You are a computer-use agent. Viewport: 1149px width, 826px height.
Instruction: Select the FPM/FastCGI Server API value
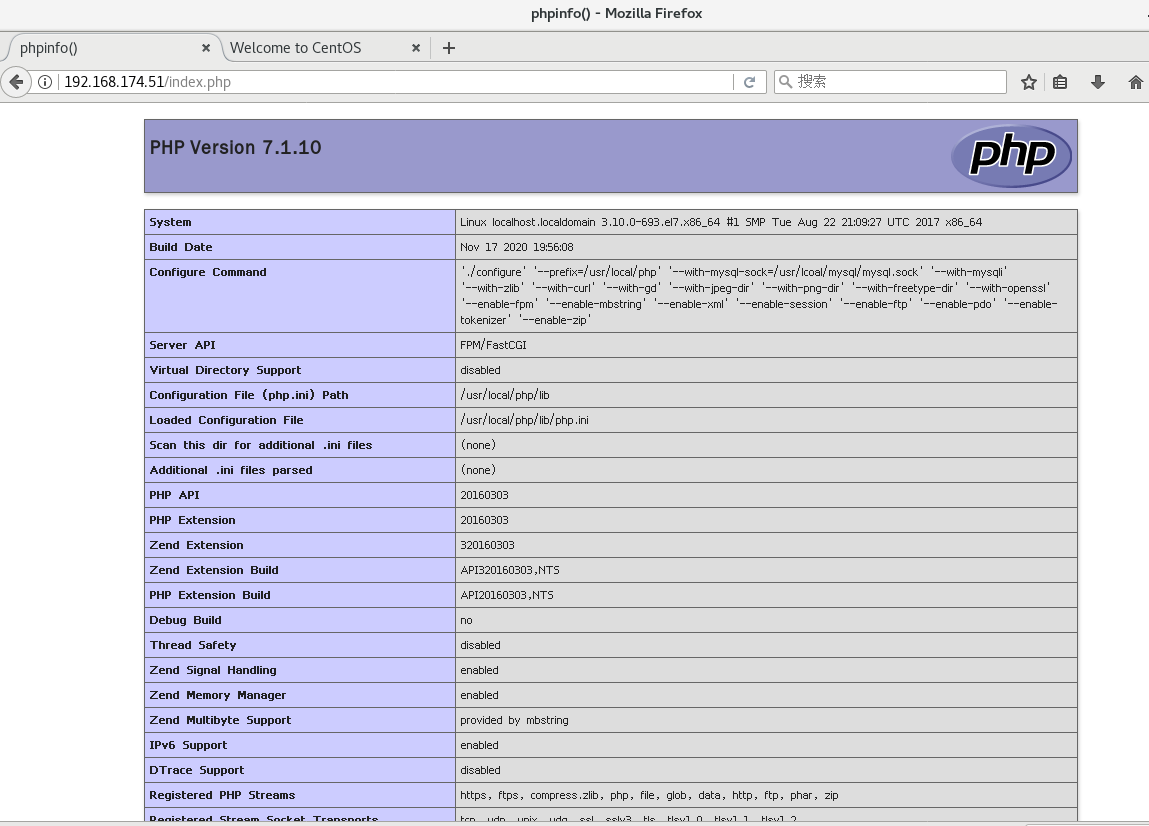click(493, 345)
